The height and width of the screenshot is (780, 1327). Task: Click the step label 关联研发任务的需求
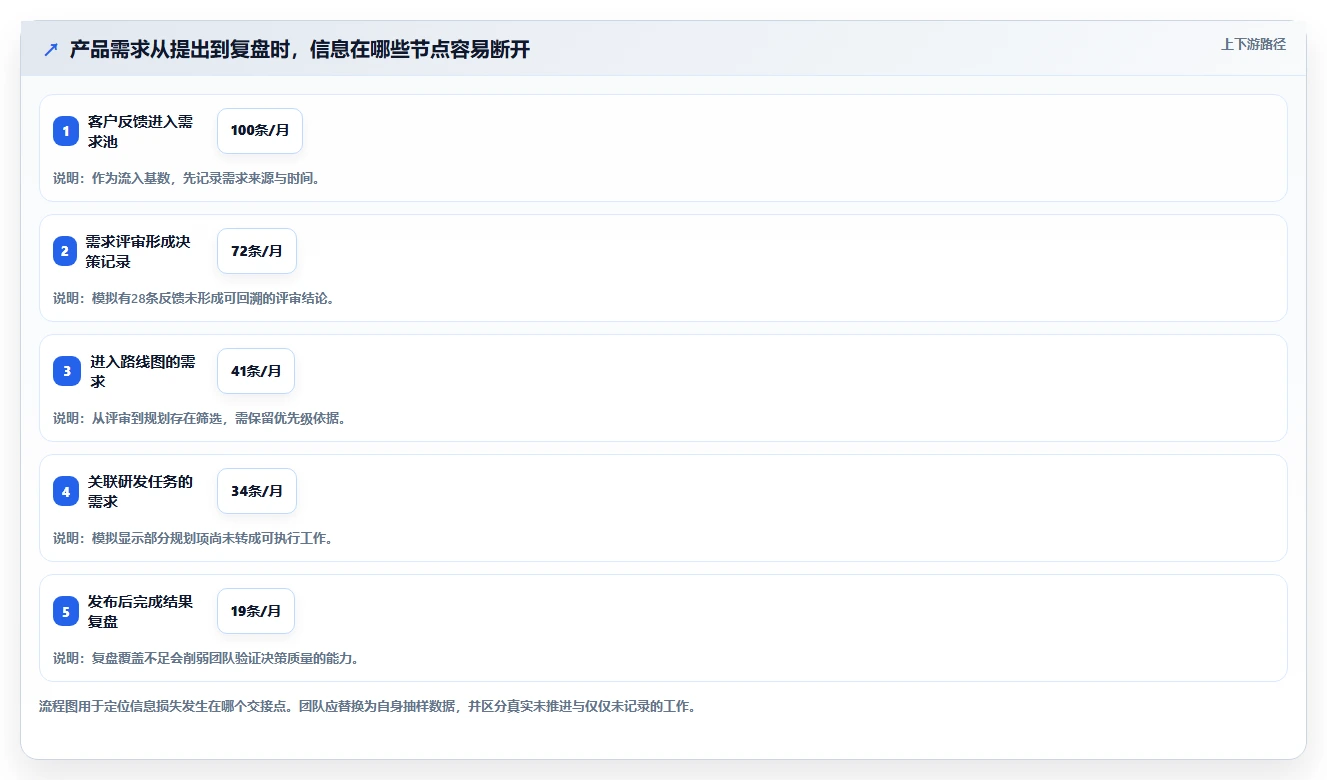coord(140,491)
